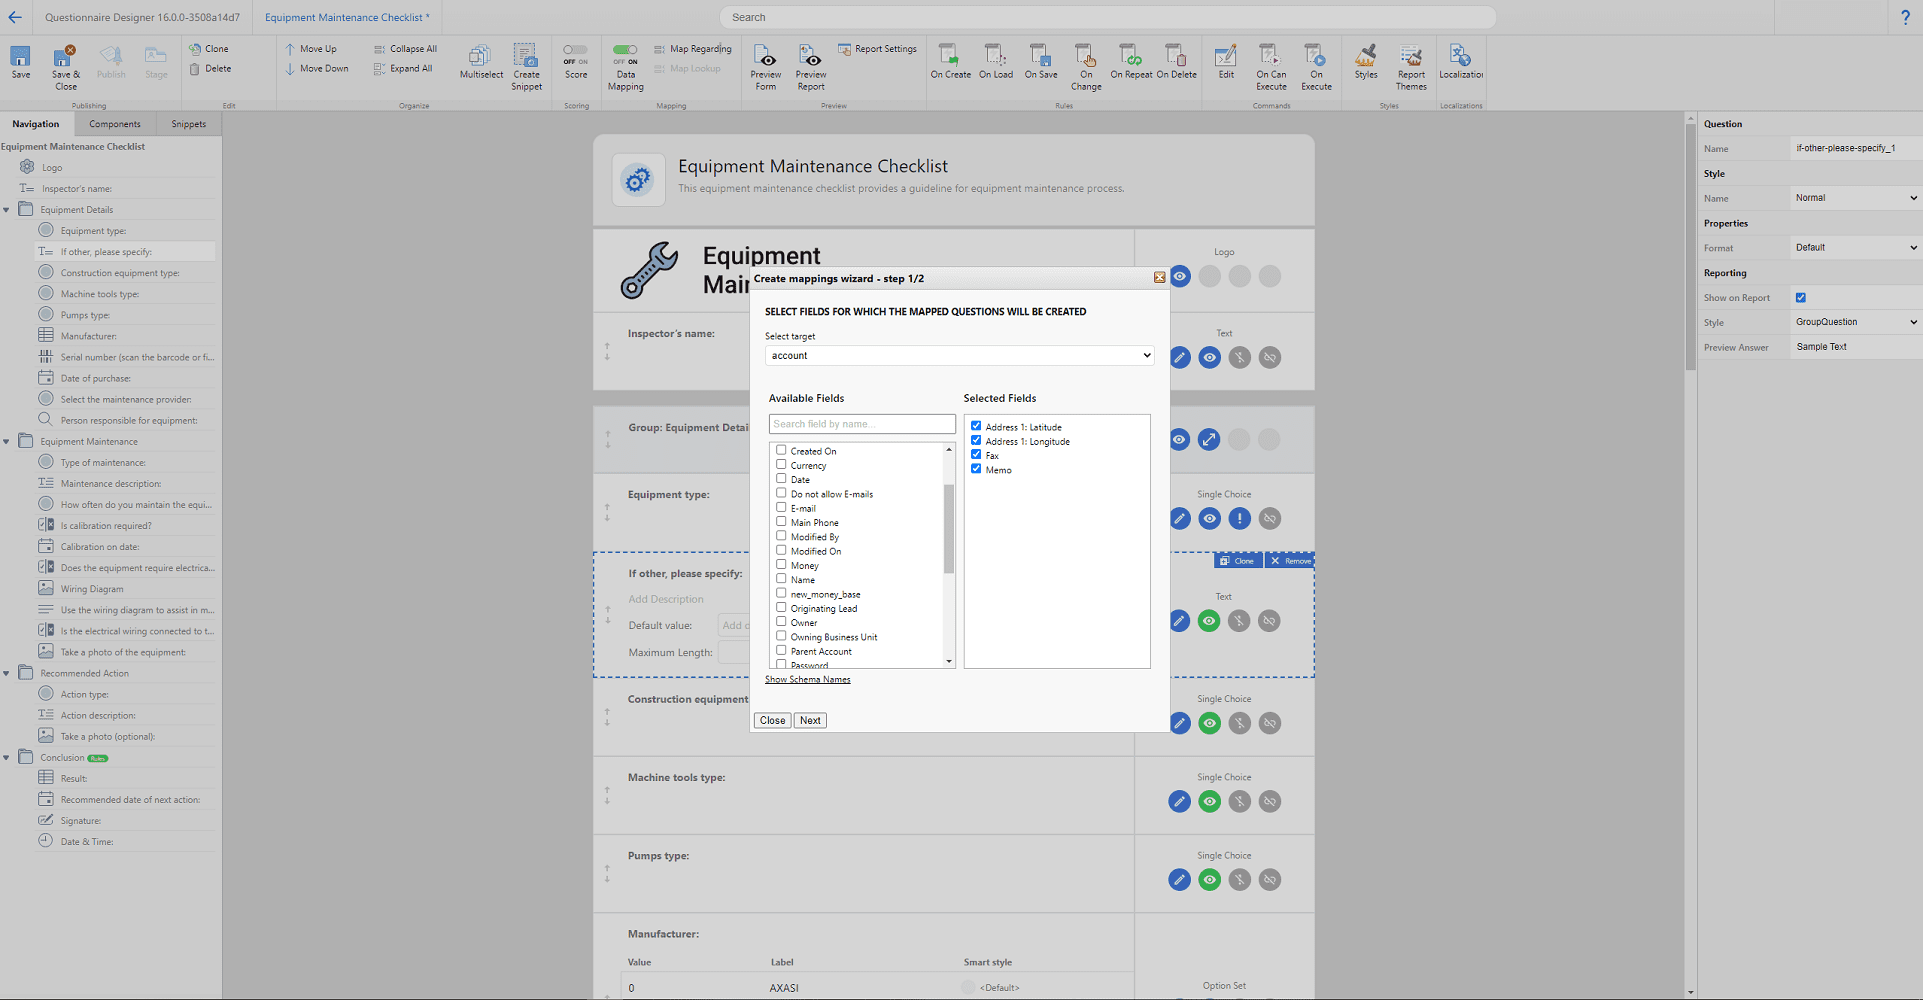Image resolution: width=1923 pixels, height=1000 pixels.
Task: Open the Preview Form tool
Action: (766, 60)
